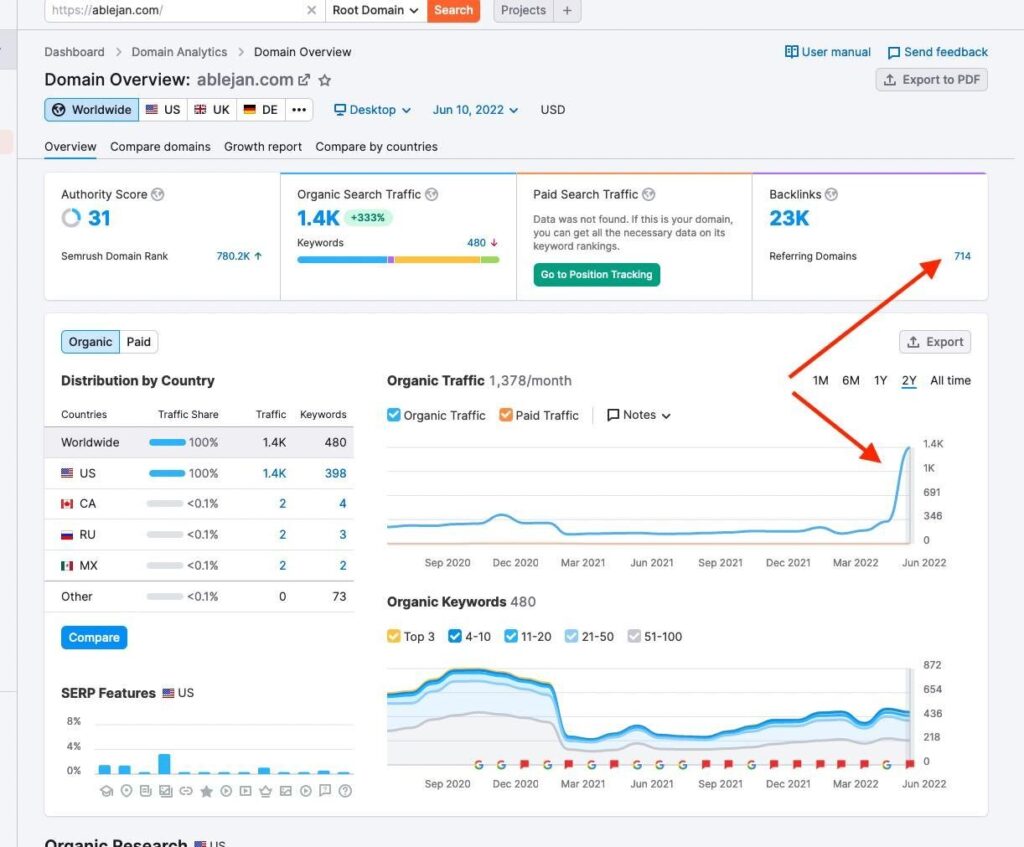Select the square video play SERP icon
The image size is (1024, 847).
(x=246, y=791)
